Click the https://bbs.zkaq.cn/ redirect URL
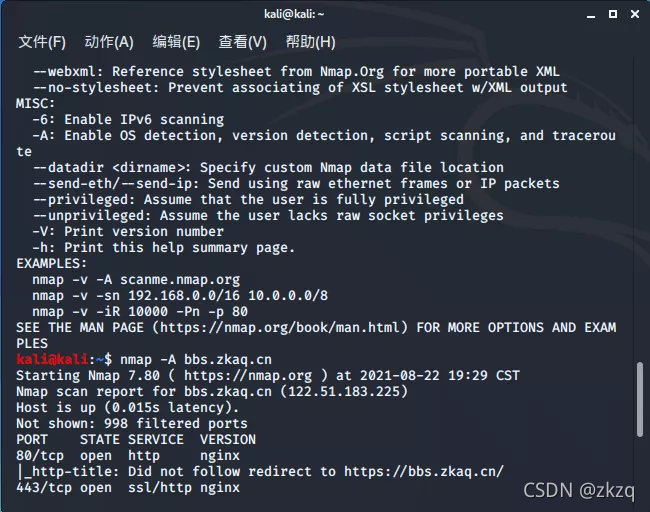The width and height of the screenshot is (650, 512). 424,471
